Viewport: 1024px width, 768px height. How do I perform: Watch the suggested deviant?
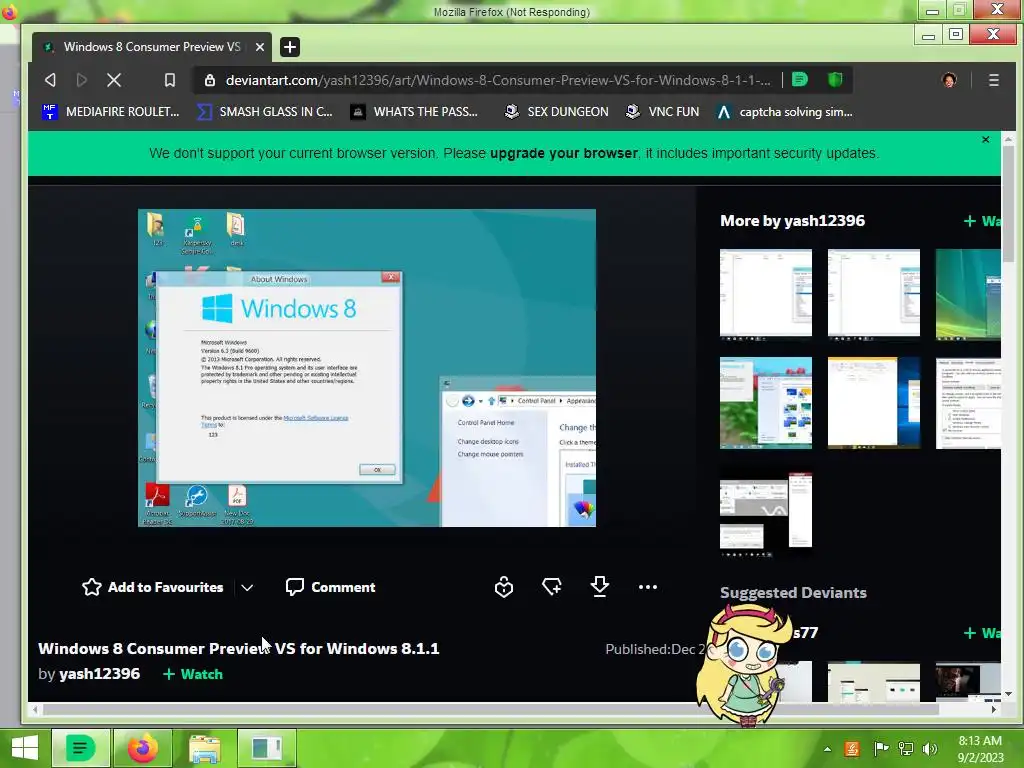click(x=982, y=633)
